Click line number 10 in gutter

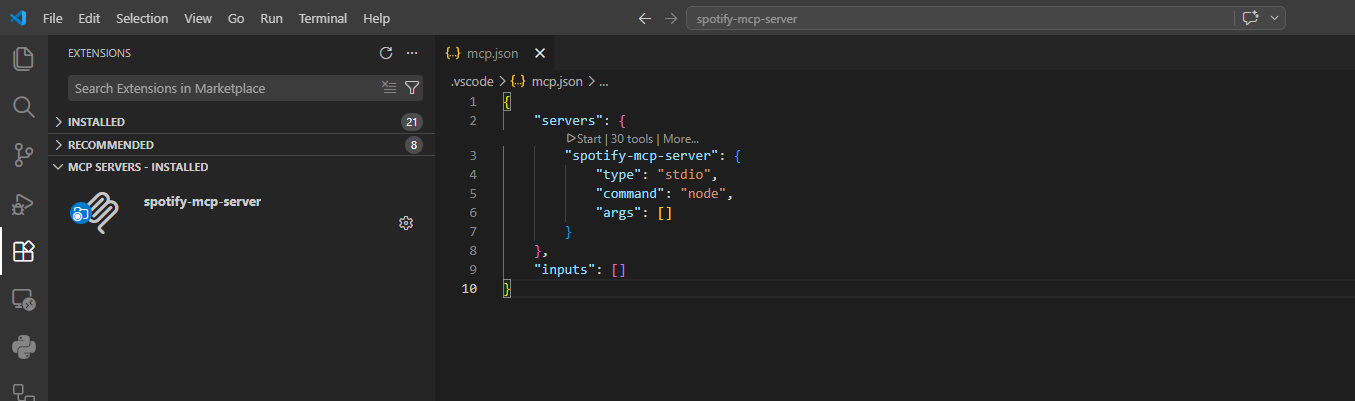[x=469, y=289]
